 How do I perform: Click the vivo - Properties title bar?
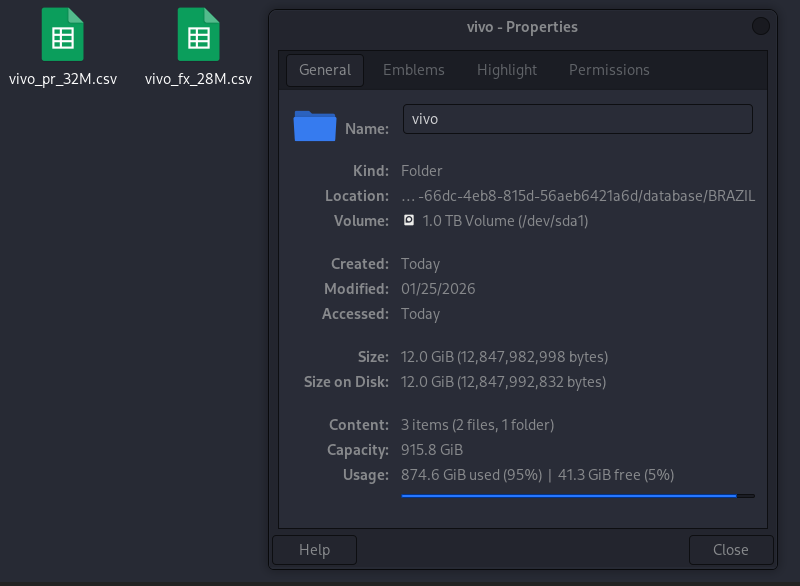(522, 27)
